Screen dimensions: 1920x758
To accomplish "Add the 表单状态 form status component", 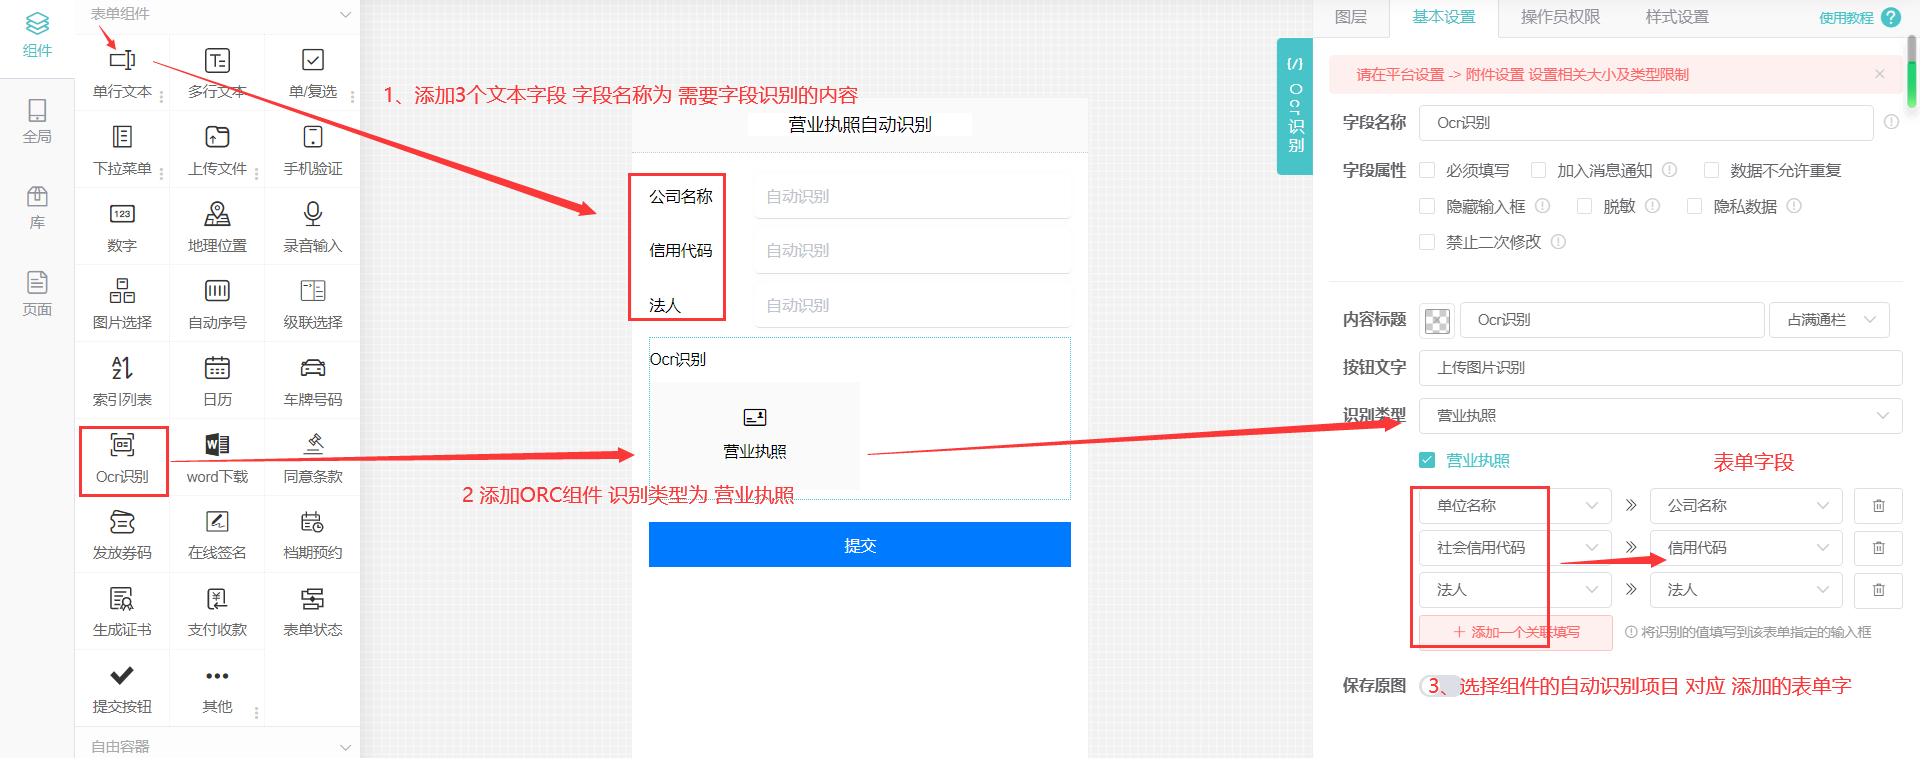I will pos(313,612).
